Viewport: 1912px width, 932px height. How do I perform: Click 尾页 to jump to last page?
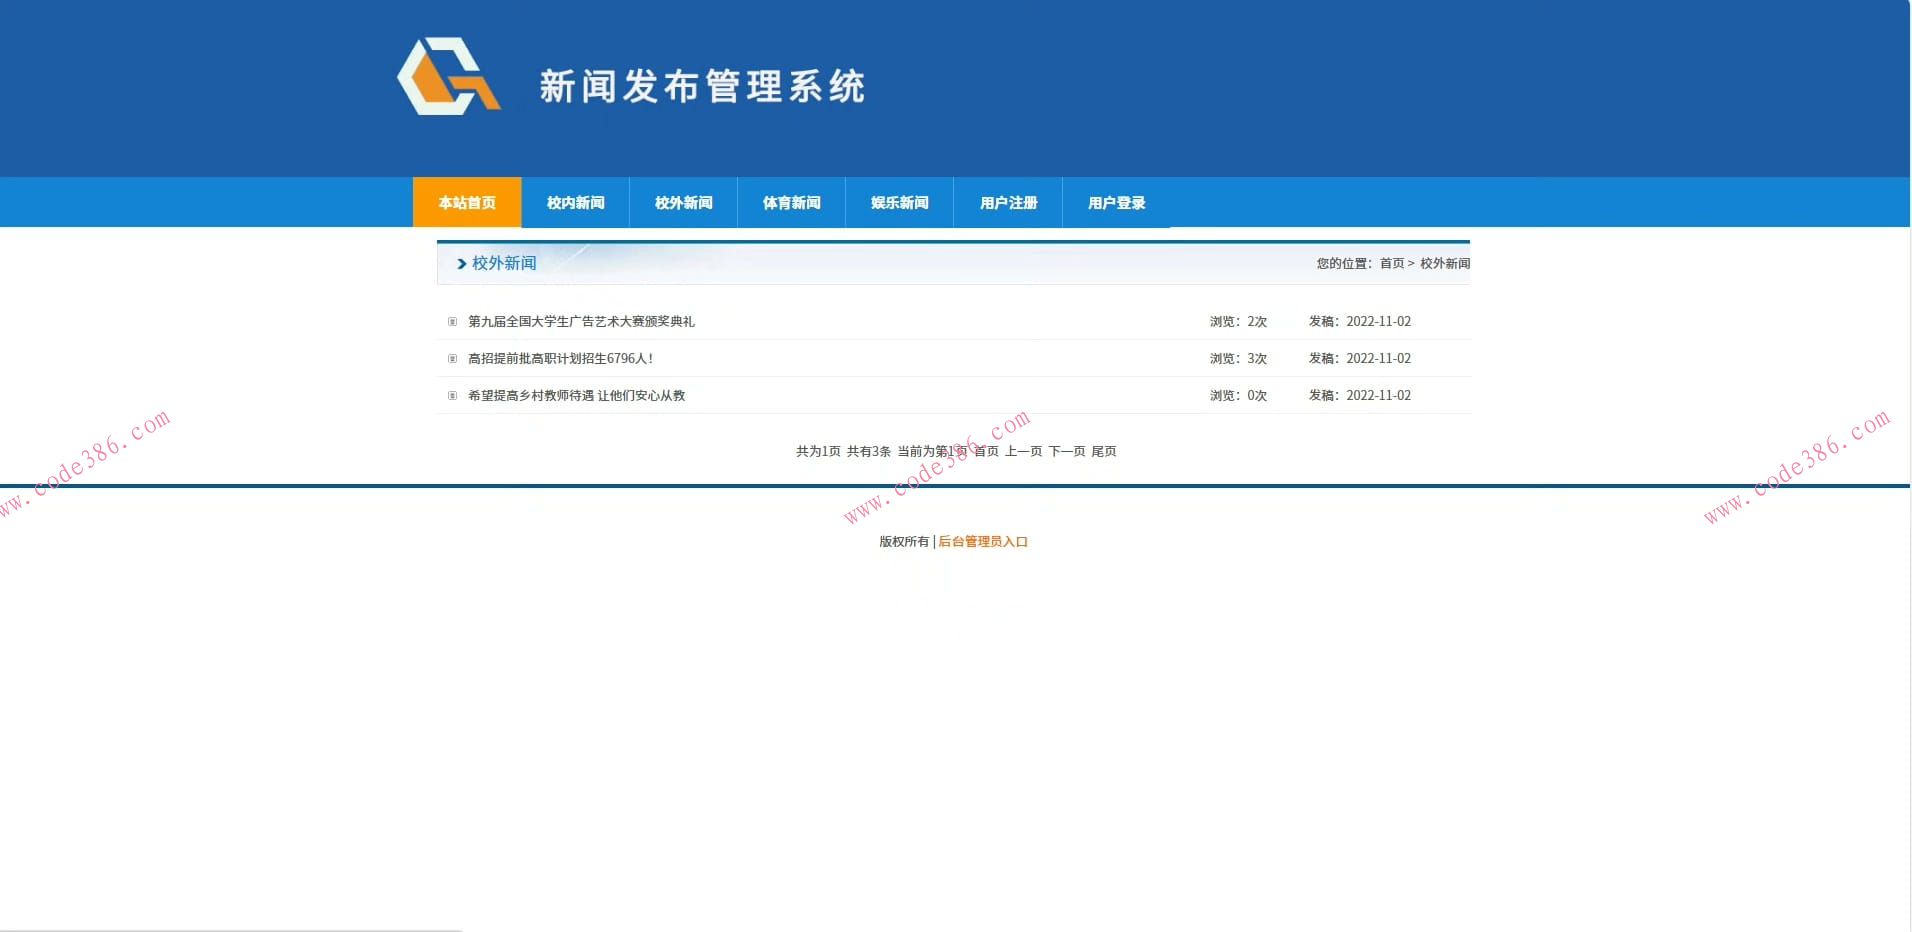pyautogui.click(x=1104, y=451)
